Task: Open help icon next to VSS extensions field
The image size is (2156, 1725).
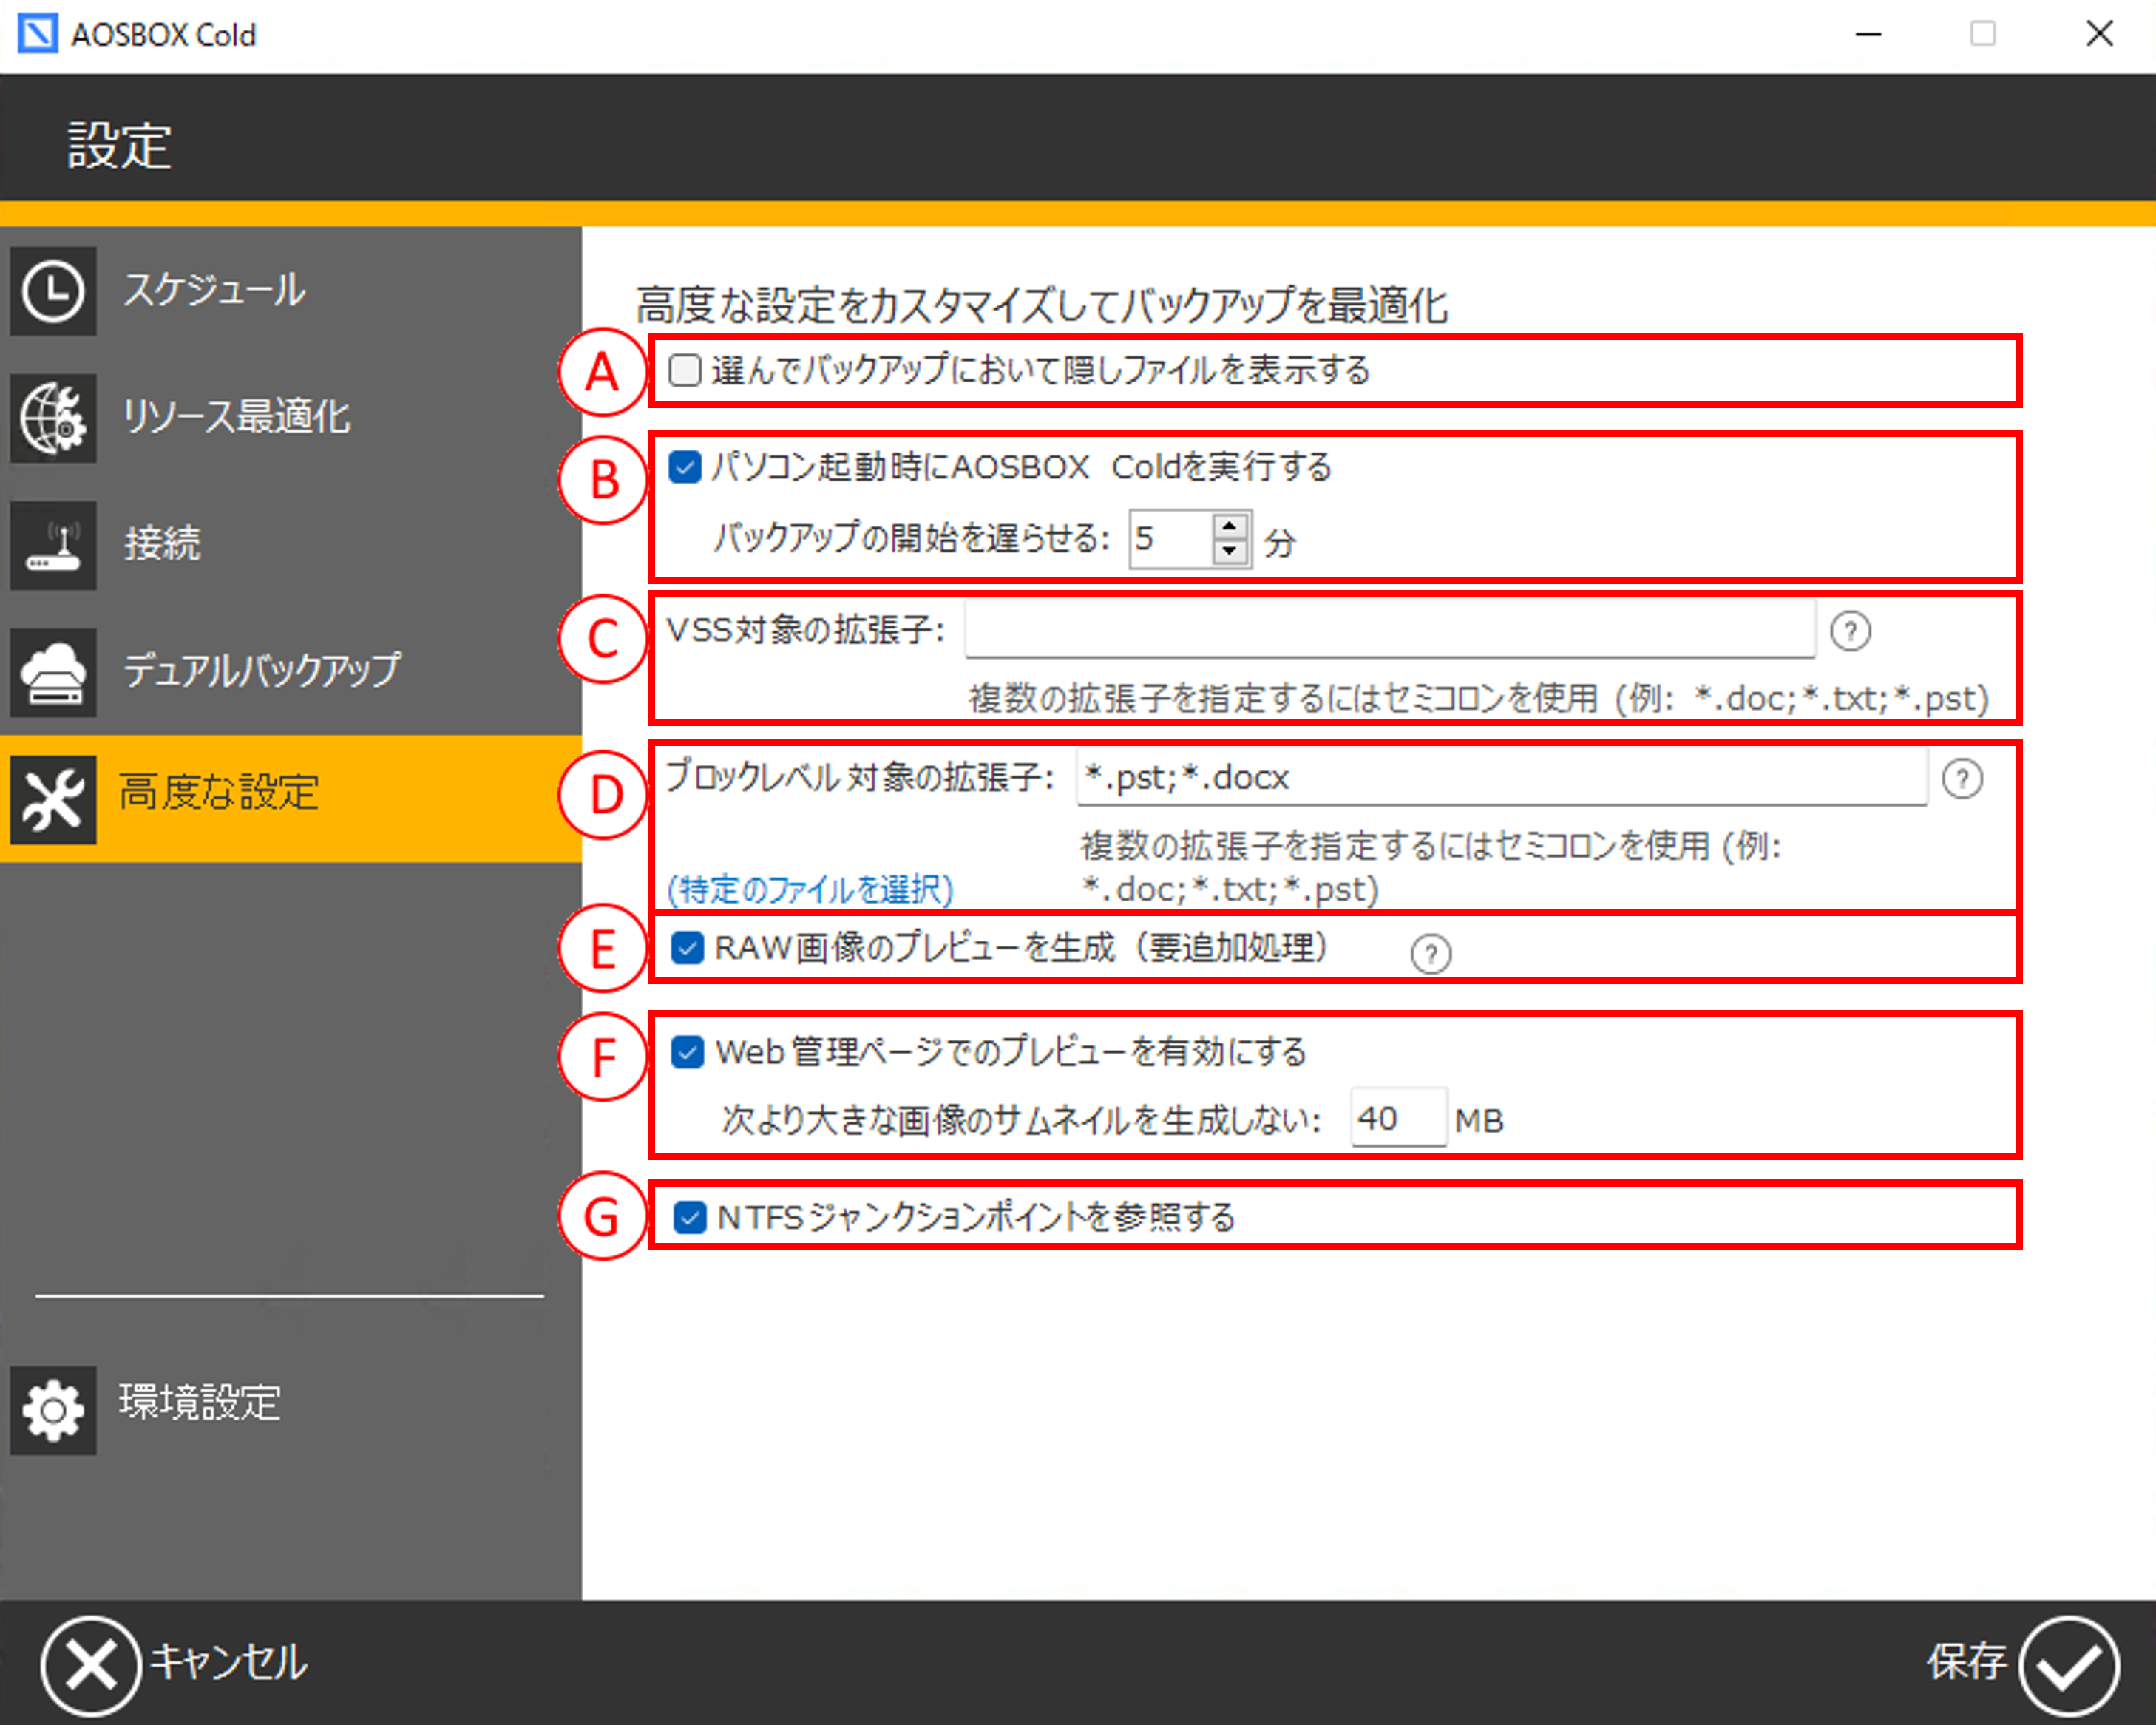Action: [x=1849, y=631]
